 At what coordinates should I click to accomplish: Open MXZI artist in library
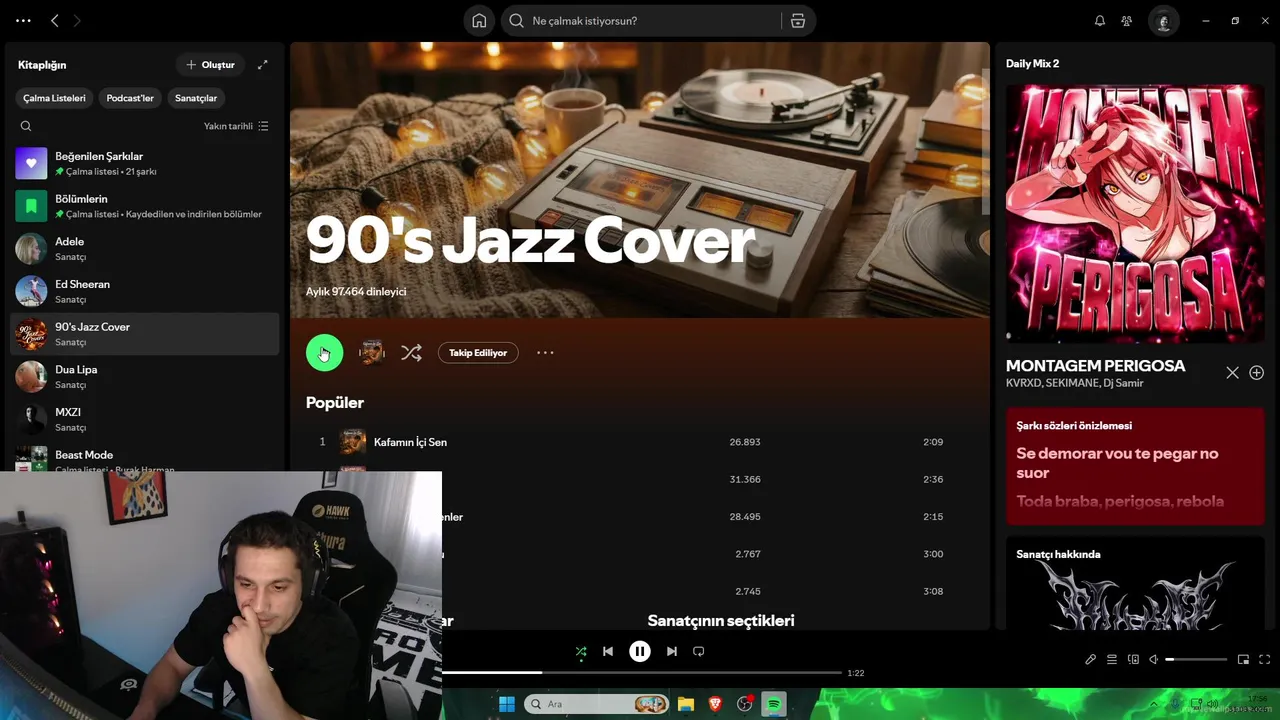pos(144,419)
